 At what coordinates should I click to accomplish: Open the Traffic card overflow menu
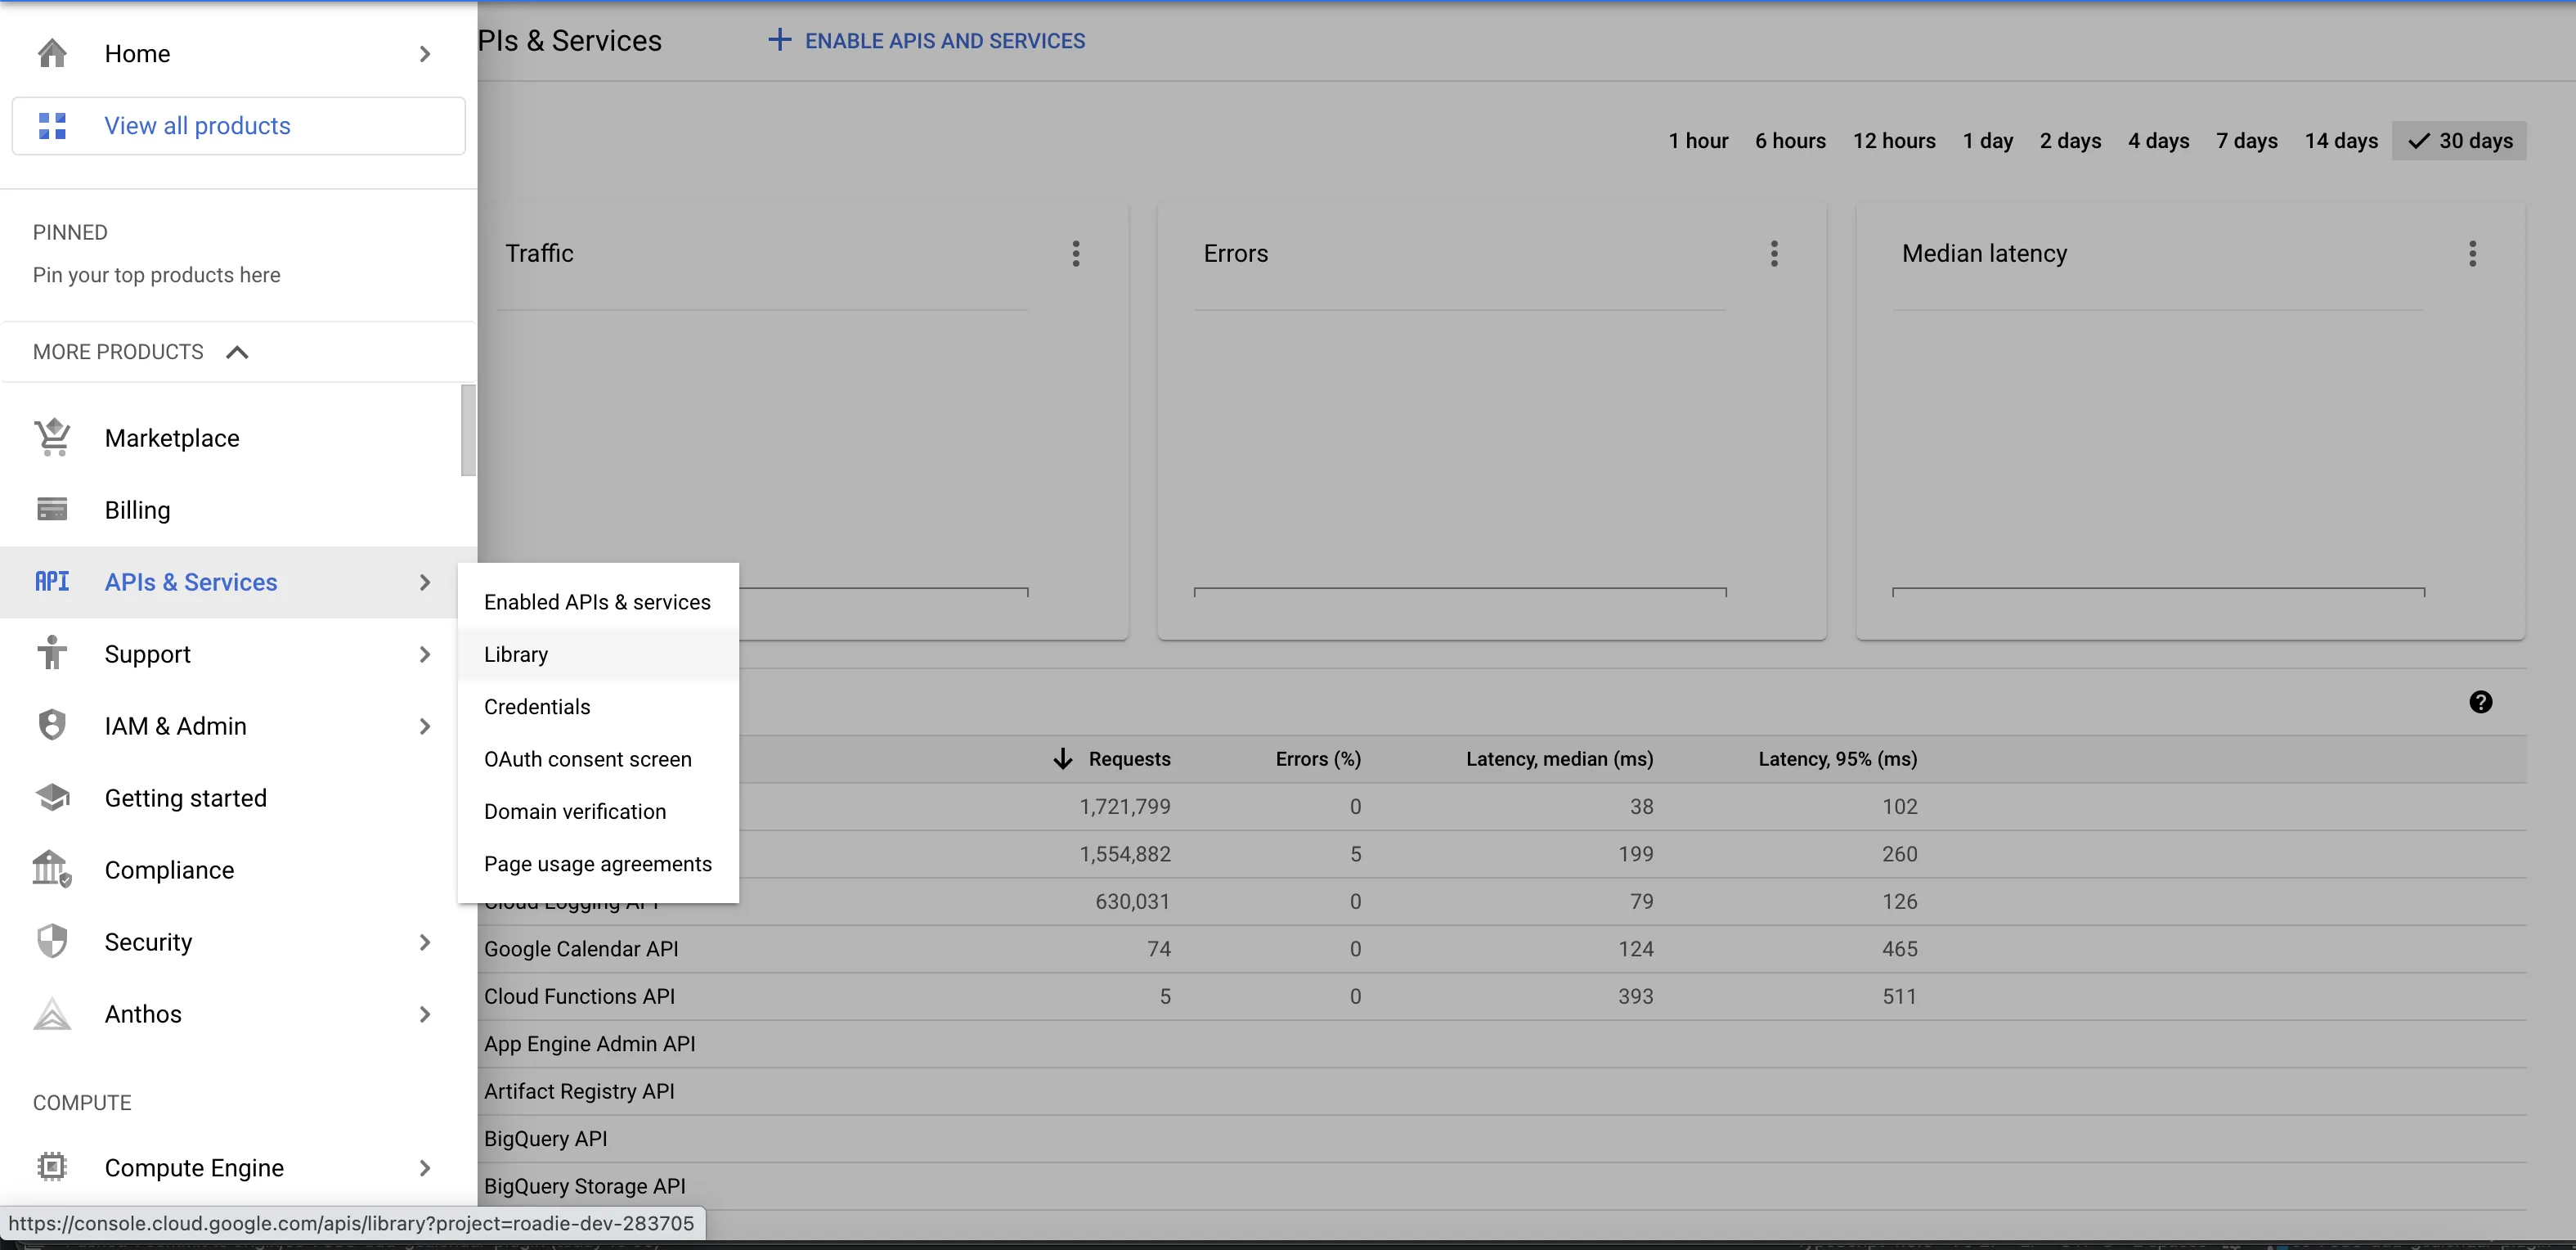click(x=1076, y=253)
